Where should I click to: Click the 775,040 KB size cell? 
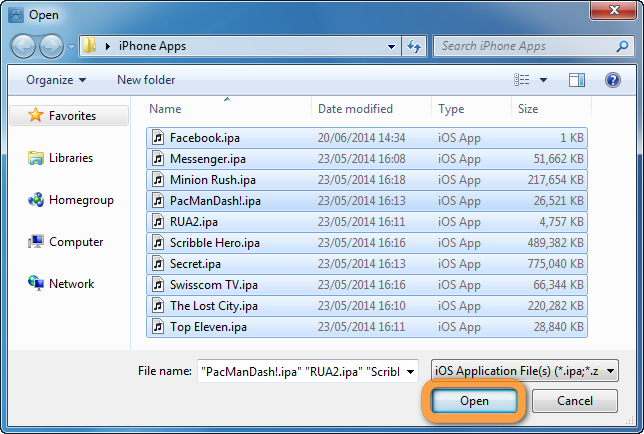555,264
